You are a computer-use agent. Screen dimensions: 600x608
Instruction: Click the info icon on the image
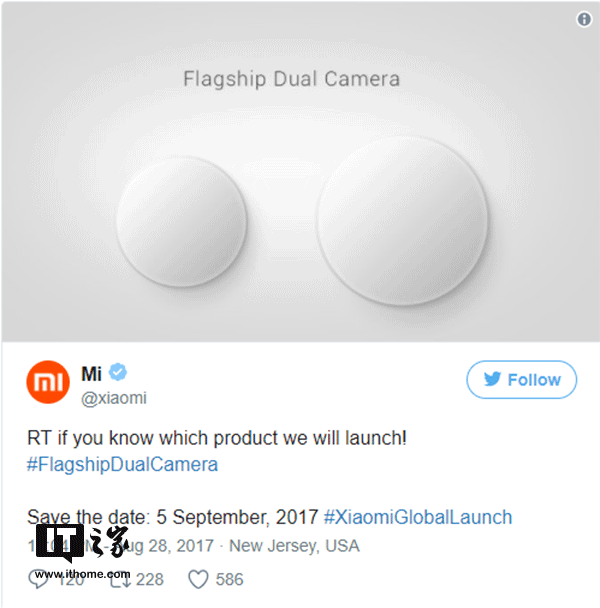click(584, 19)
